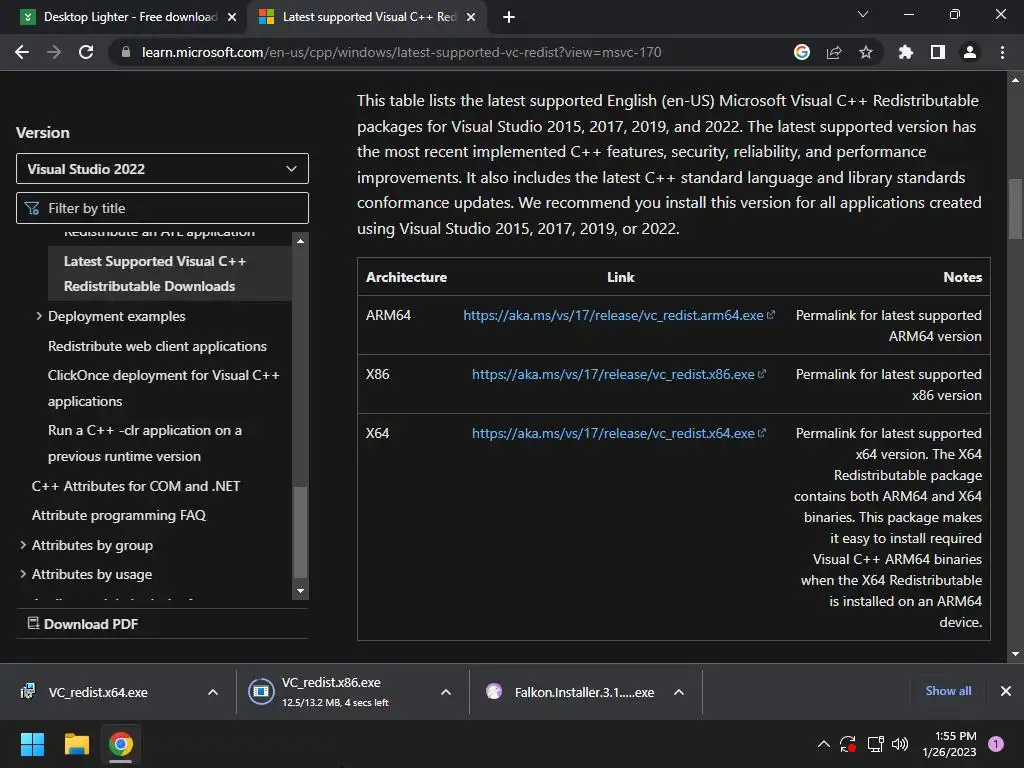This screenshot has height=768, width=1024.
Task: Toggle the browser side panel
Action: tap(938, 52)
